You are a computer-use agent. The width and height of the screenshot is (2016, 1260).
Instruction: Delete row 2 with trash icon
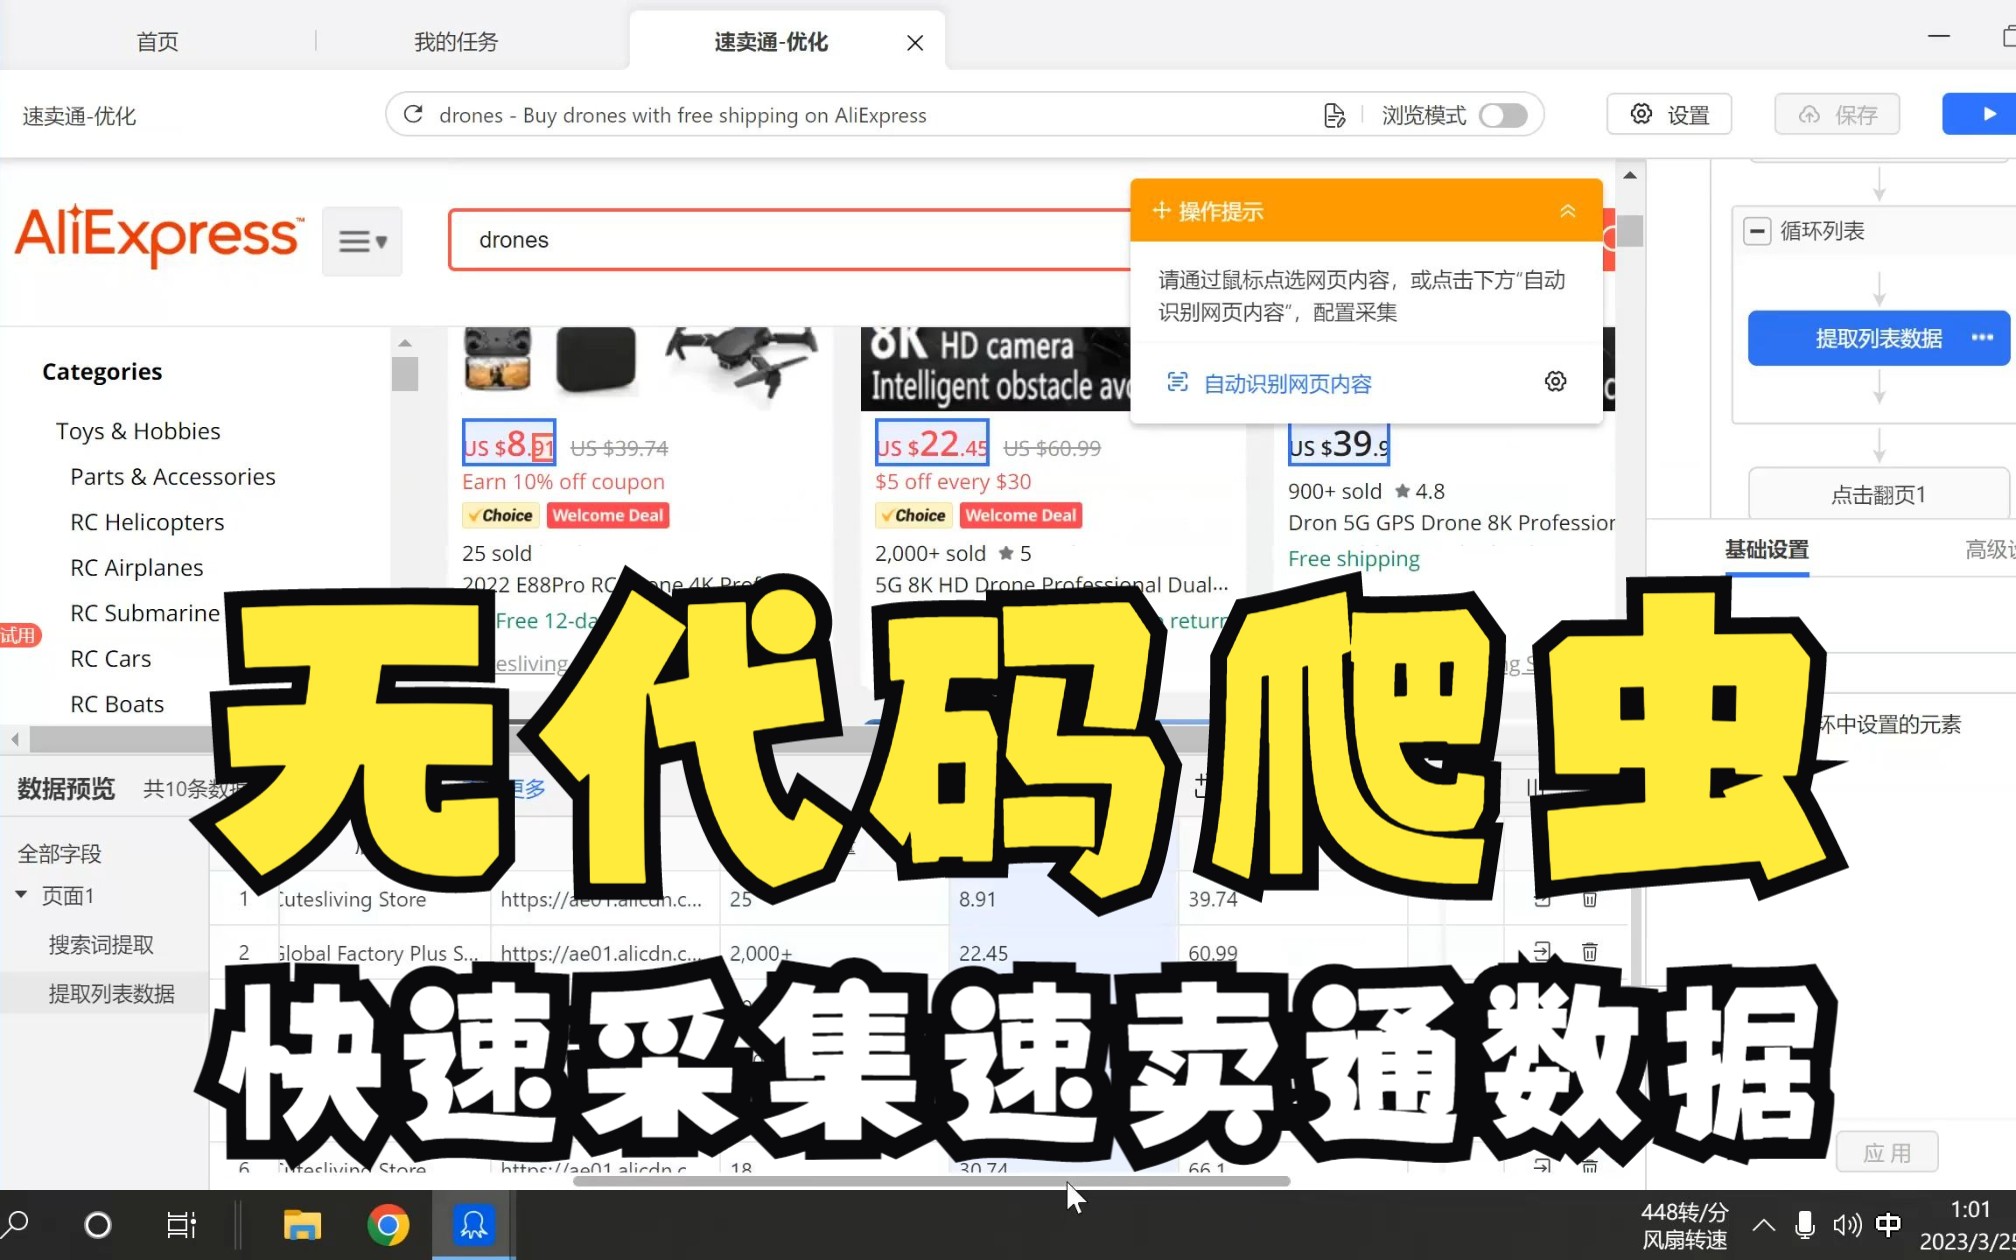pyautogui.click(x=1589, y=951)
